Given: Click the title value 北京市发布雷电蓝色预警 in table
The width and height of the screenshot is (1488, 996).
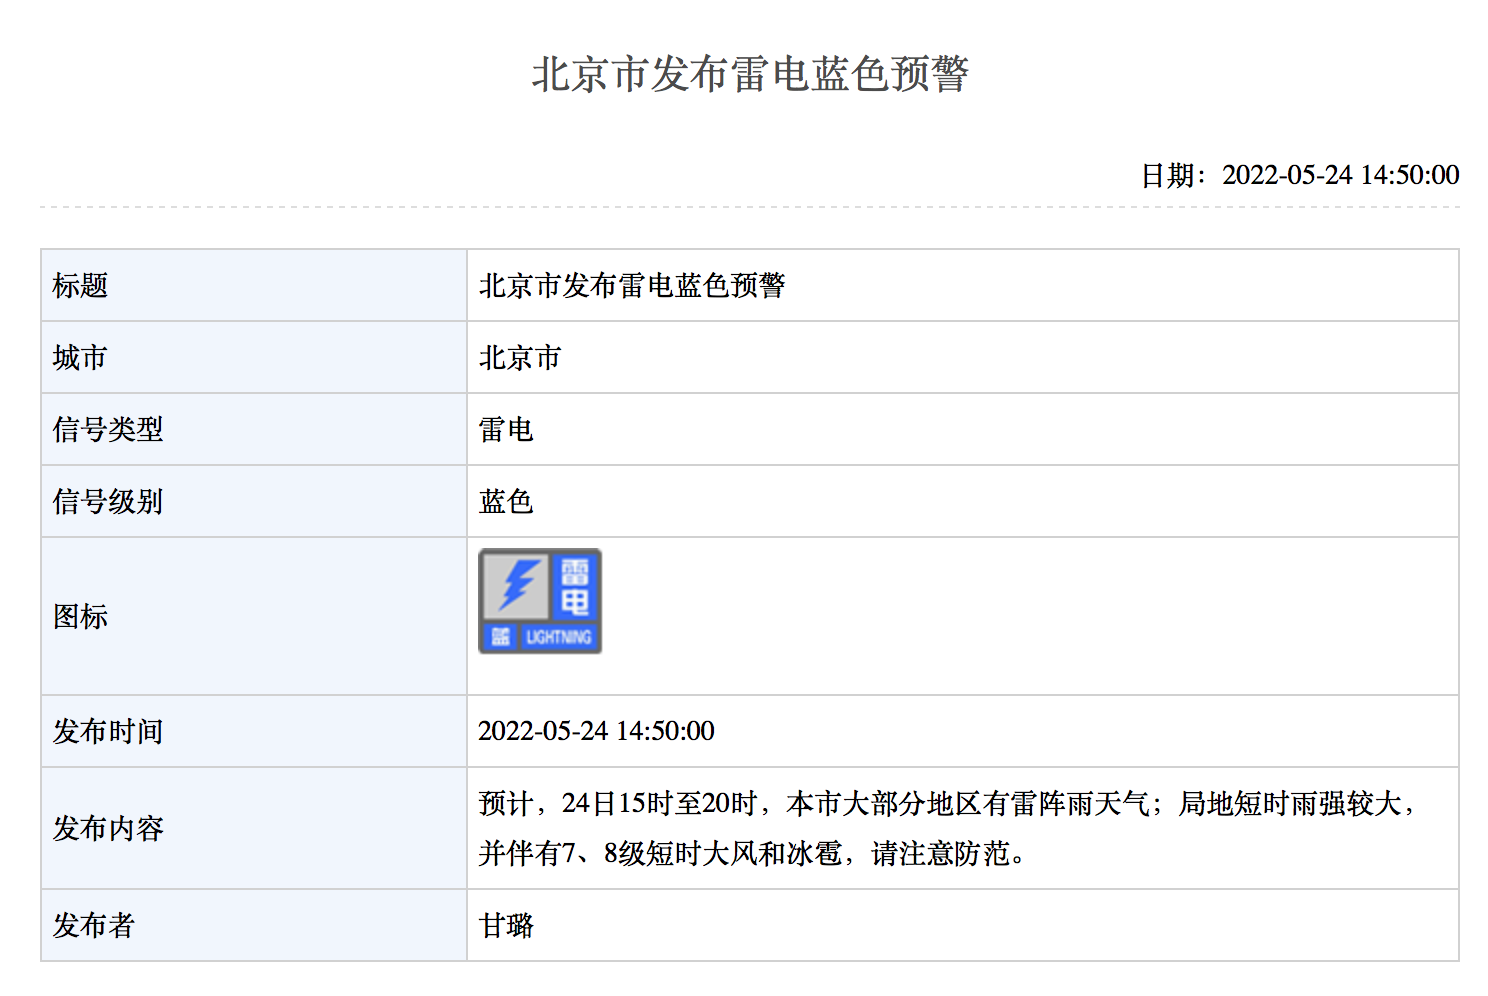Looking at the screenshot, I should [632, 286].
